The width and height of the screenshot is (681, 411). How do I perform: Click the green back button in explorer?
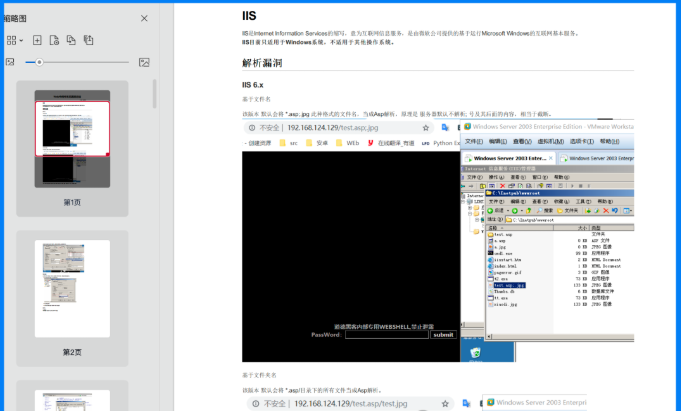coord(495,211)
